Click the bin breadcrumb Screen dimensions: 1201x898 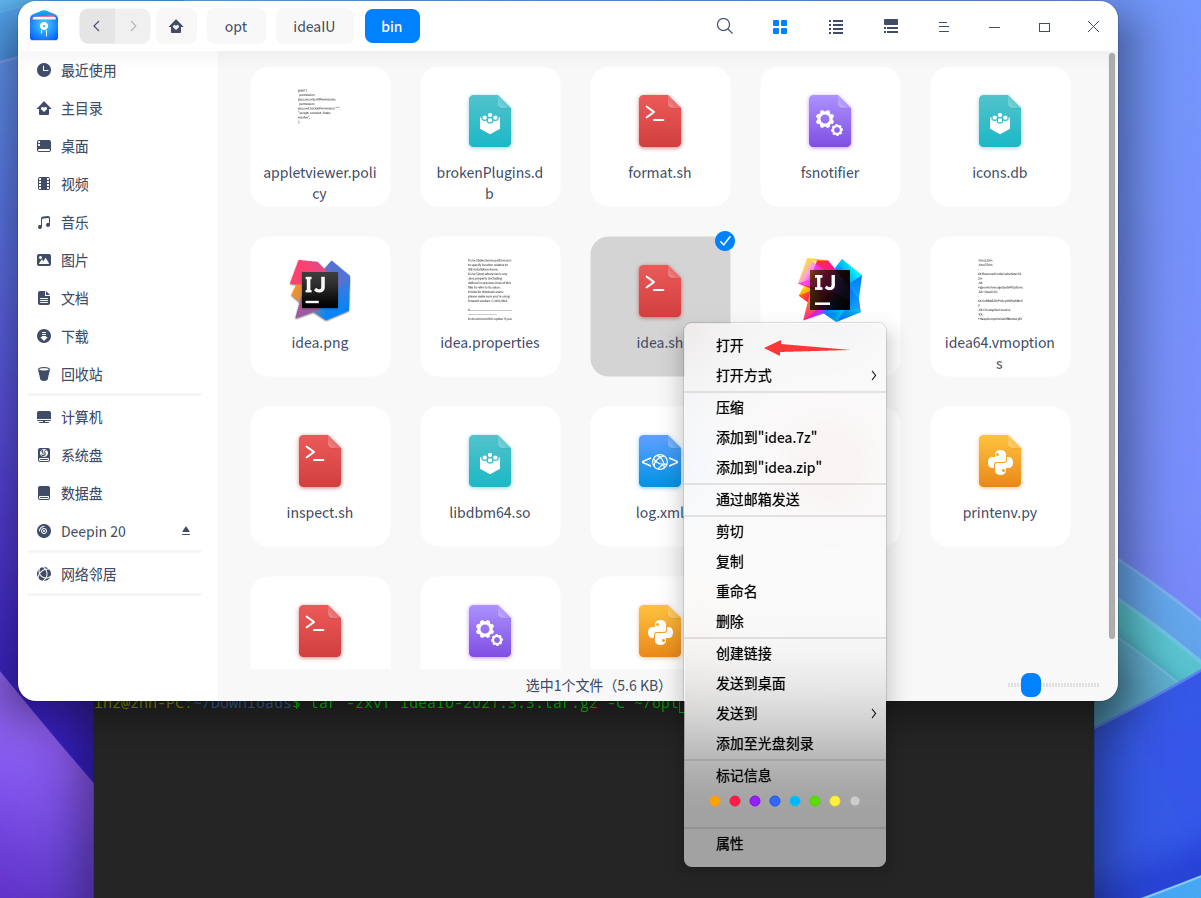392,26
